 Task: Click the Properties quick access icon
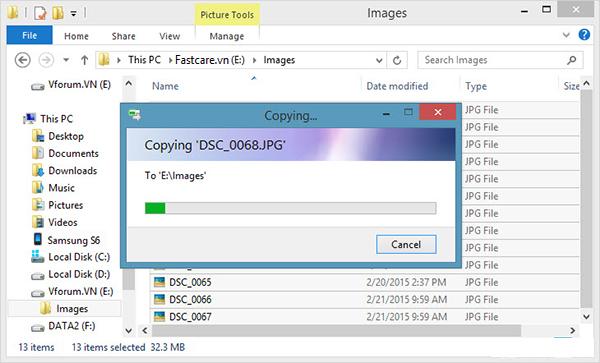tap(40, 13)
